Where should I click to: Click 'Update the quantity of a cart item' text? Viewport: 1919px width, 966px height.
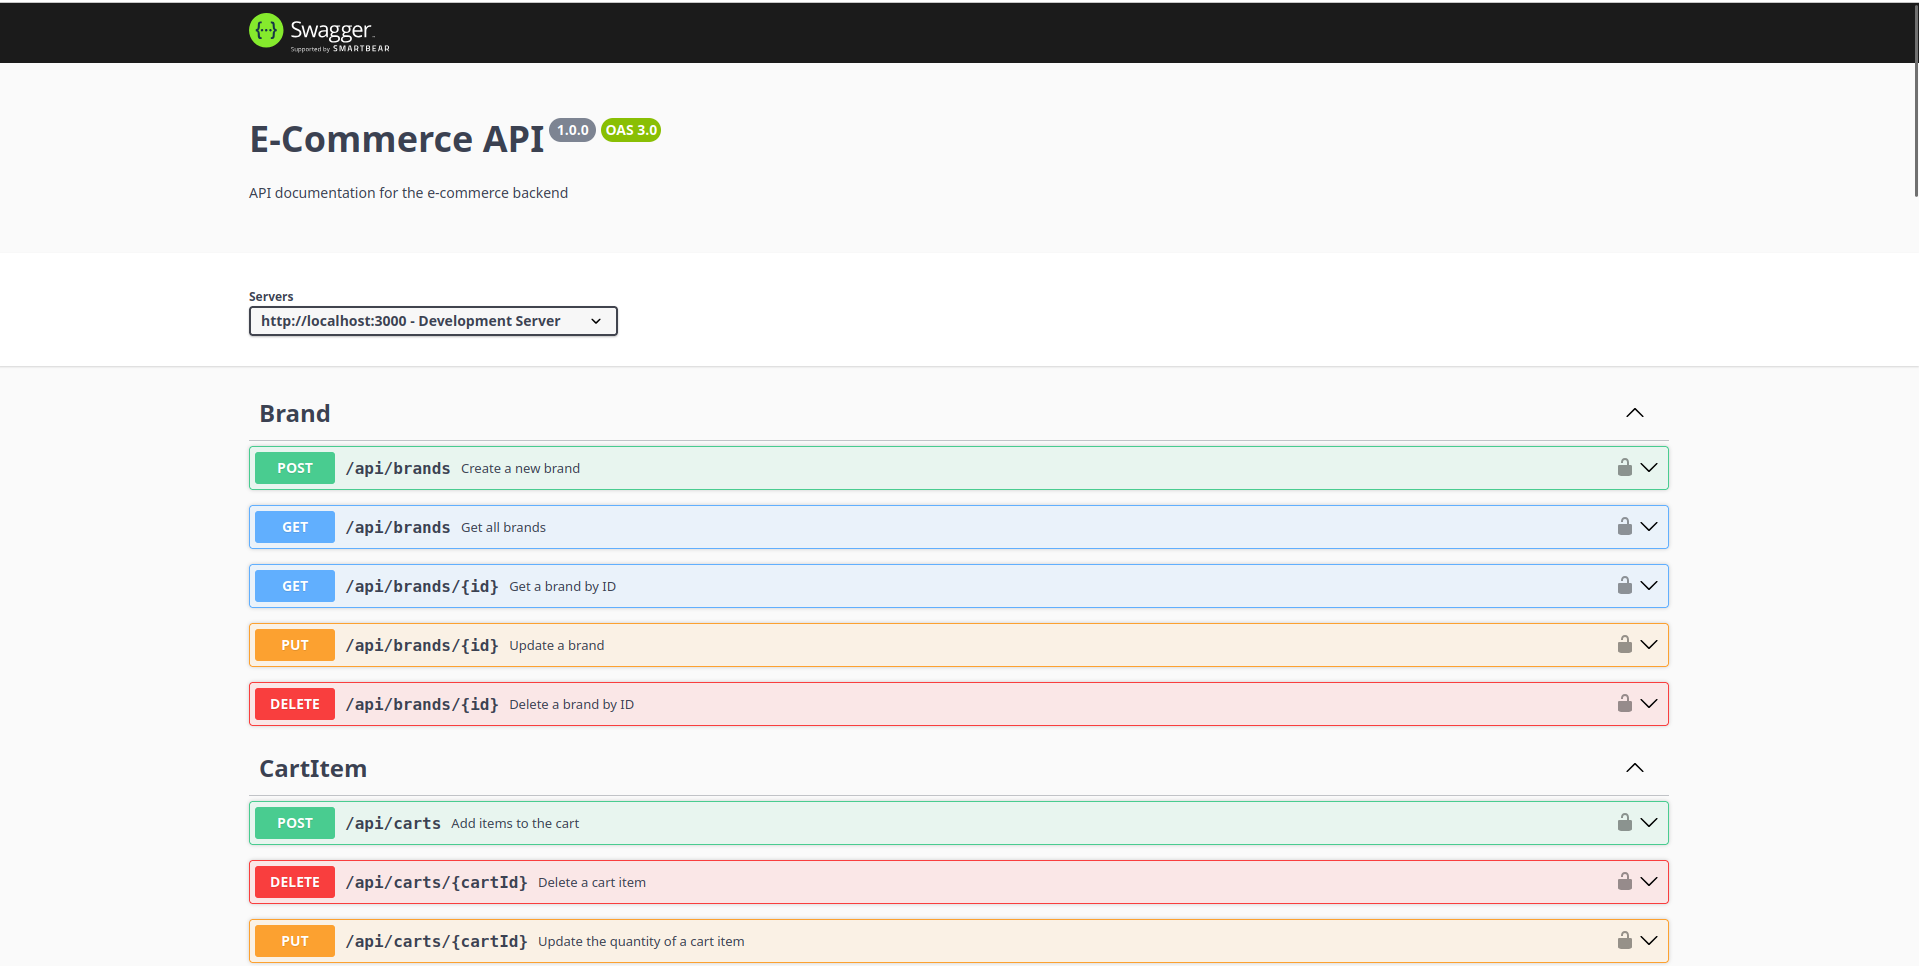pos(641,941)
